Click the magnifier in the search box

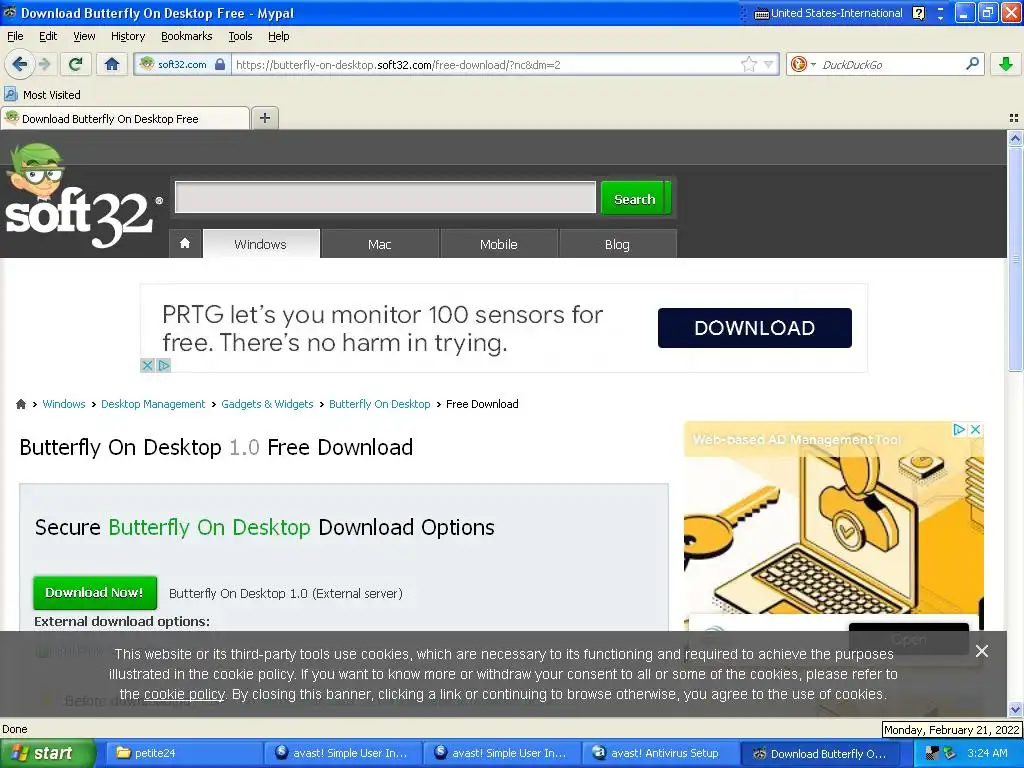pyautogui.click(x=972, y=63)
